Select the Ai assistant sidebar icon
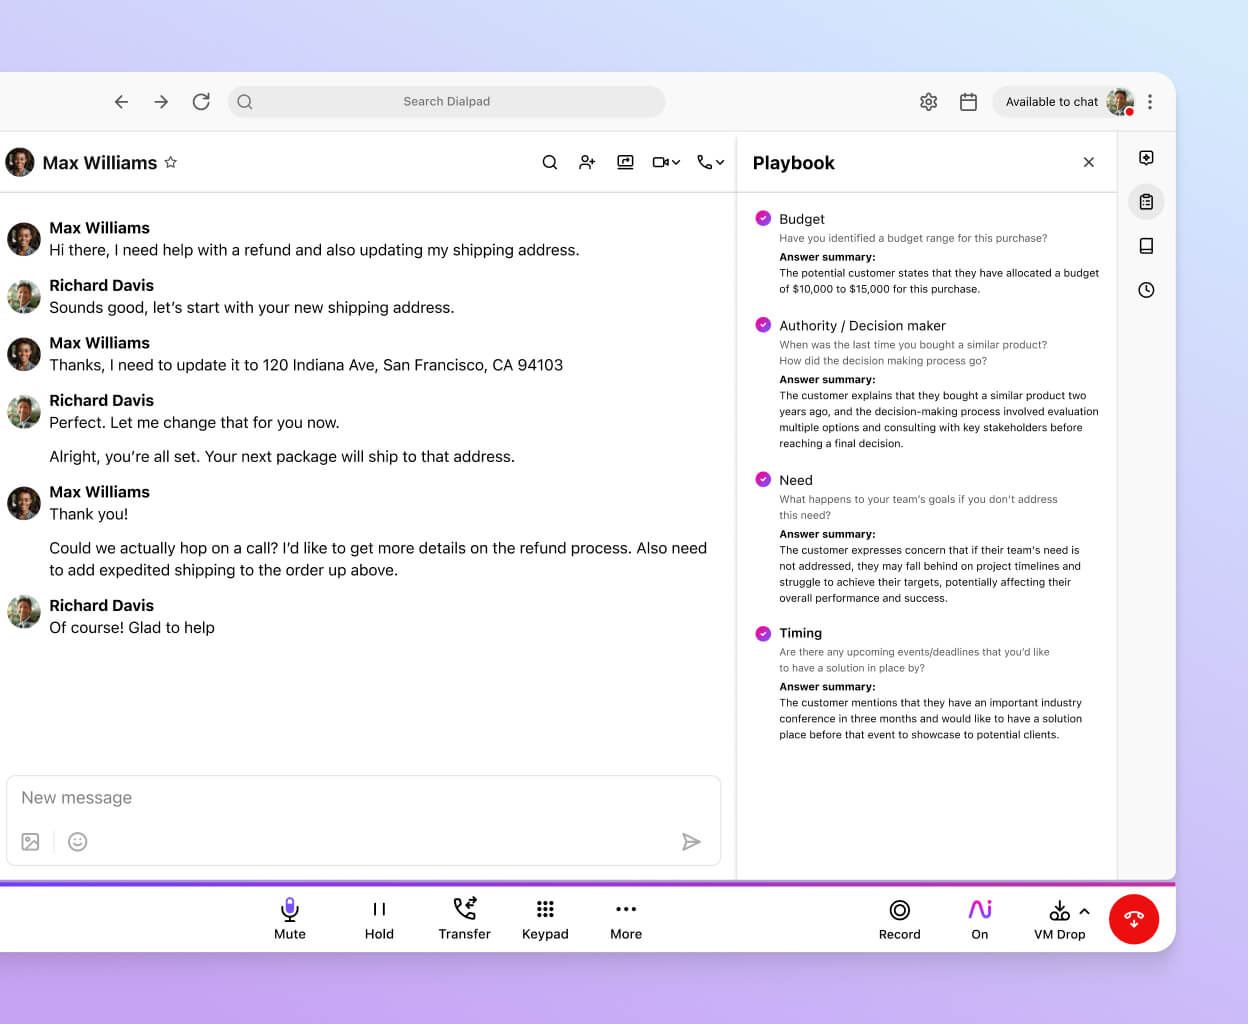Image resolution: width=1248 pixels, height=1024 pixels. pos(1146,157)
